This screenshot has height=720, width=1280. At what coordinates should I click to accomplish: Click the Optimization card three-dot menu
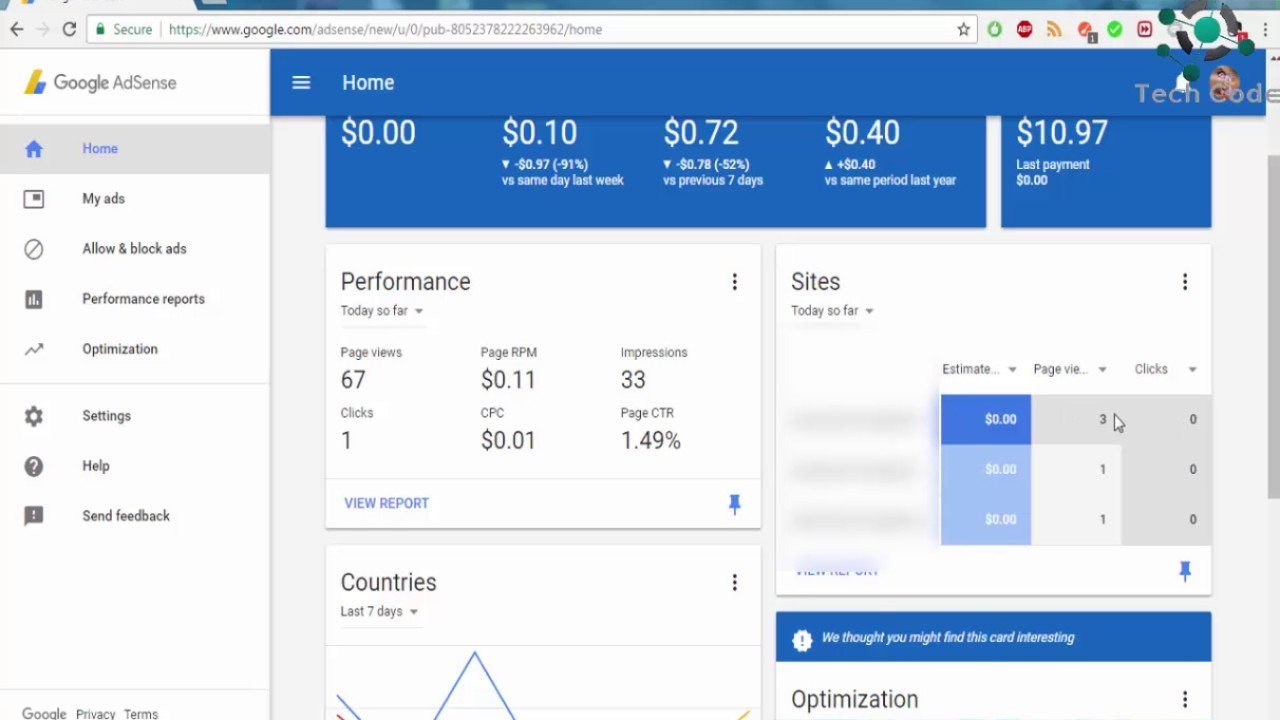pos(1185,699)
